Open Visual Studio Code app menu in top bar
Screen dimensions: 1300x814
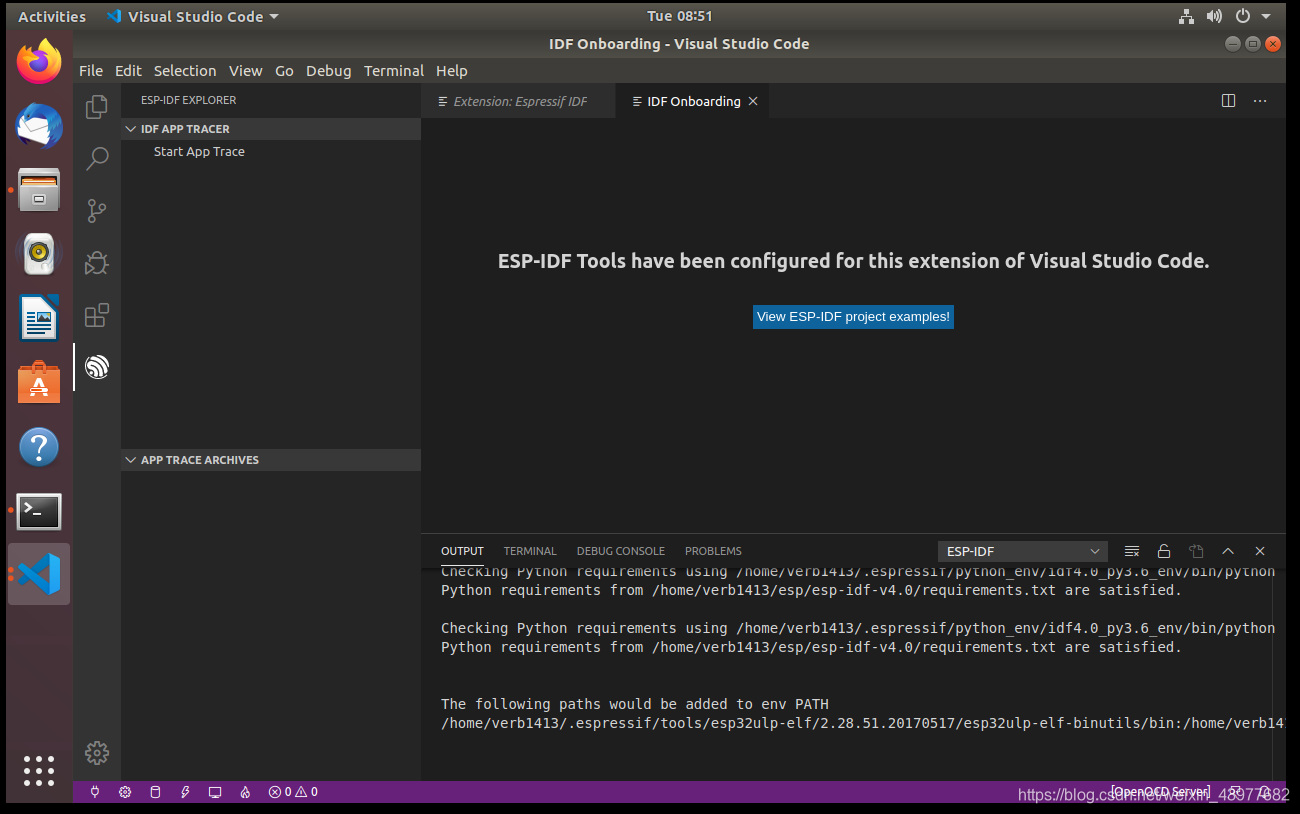pos(192,16)
